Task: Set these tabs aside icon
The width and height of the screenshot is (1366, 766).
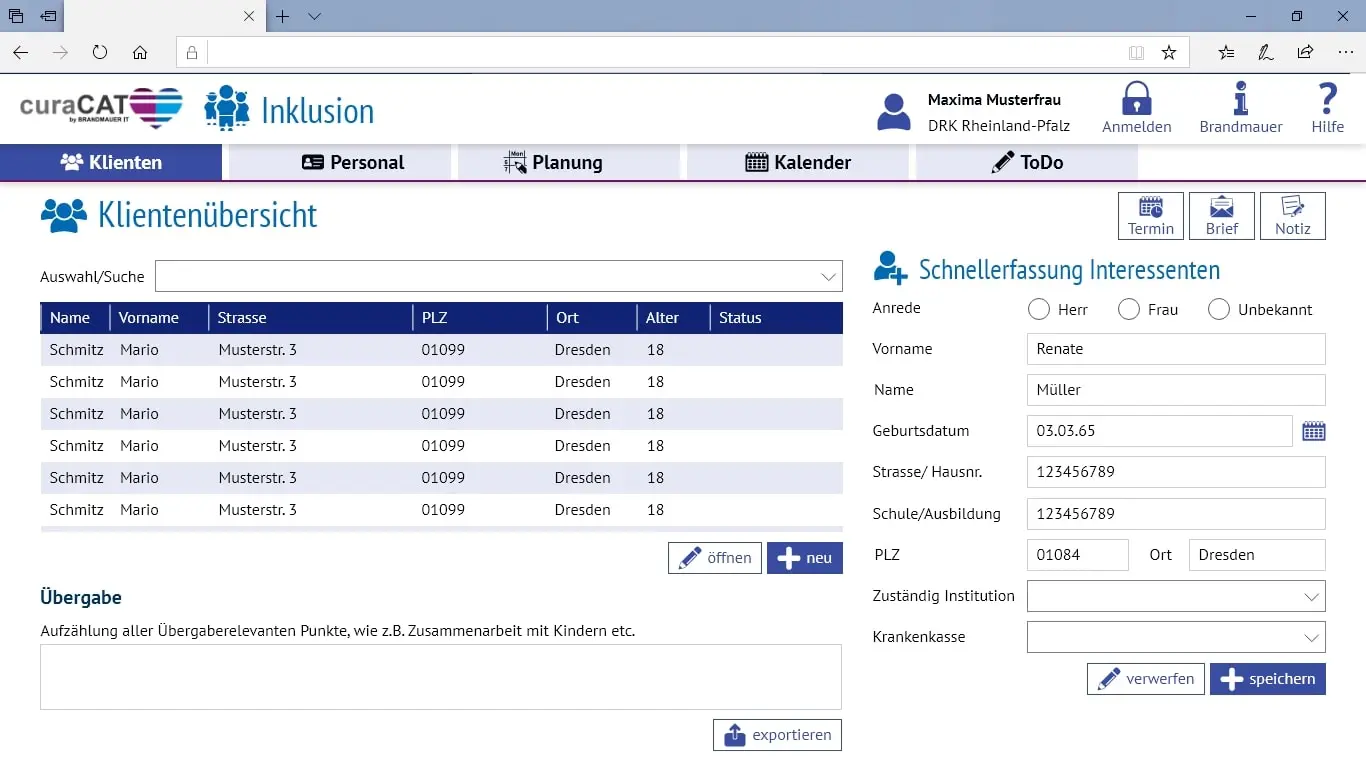Action: 48,16
